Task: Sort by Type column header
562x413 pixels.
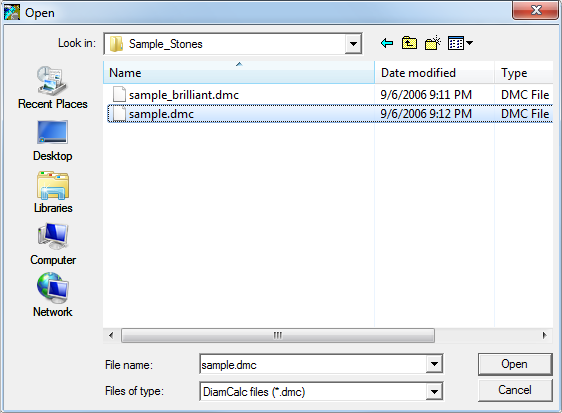Action: (x=524, y=72)
